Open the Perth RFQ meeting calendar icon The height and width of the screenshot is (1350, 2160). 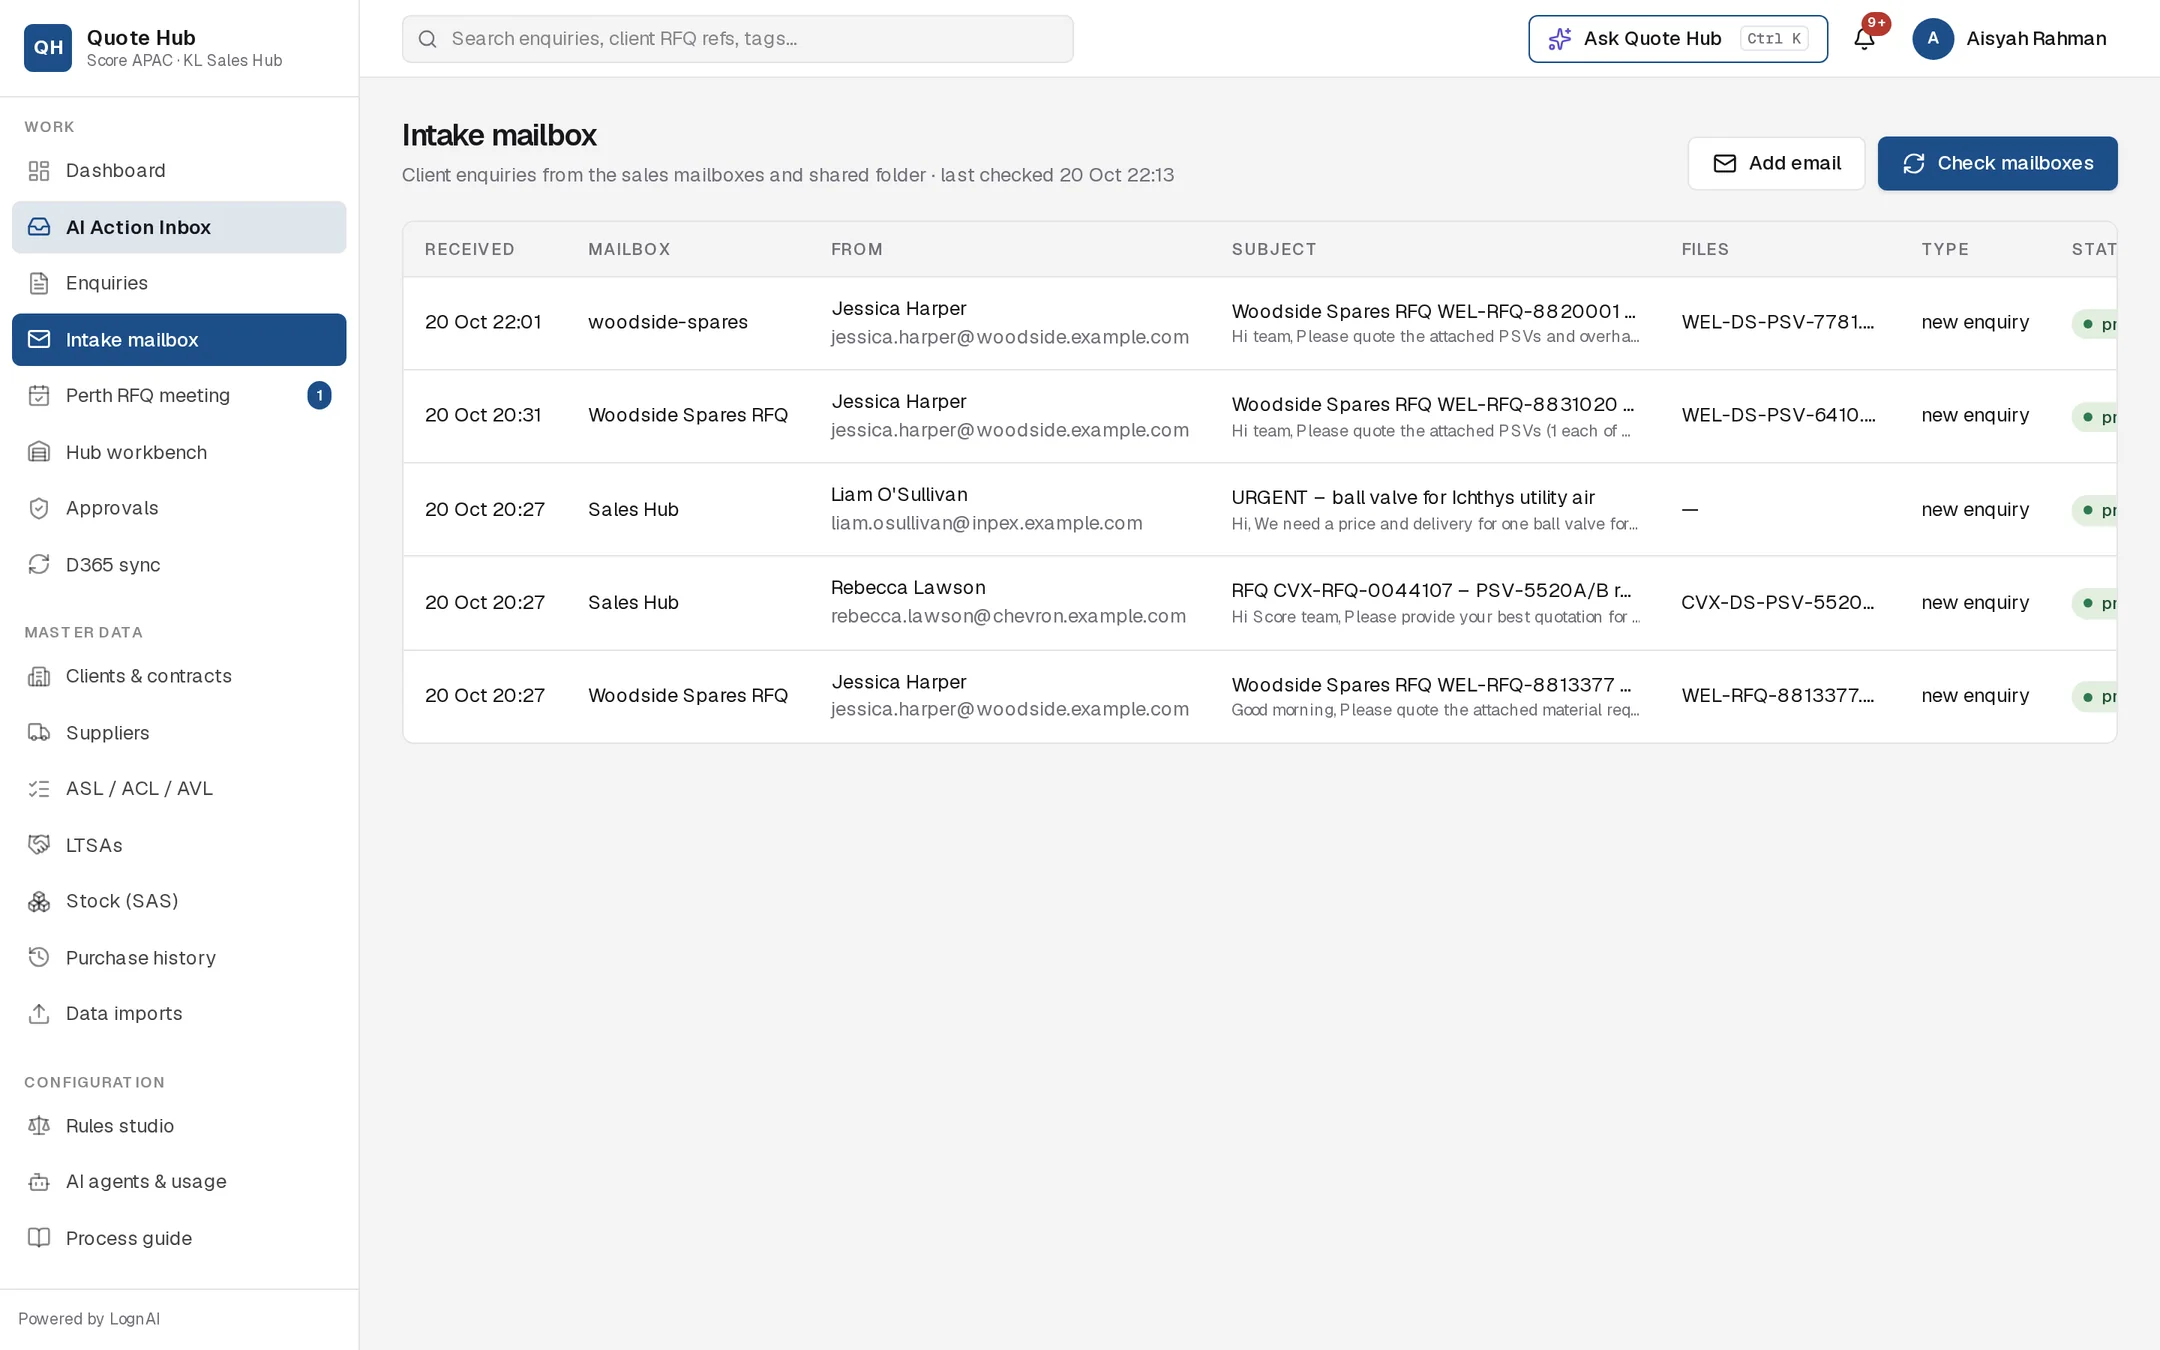[x=39, y=396]
